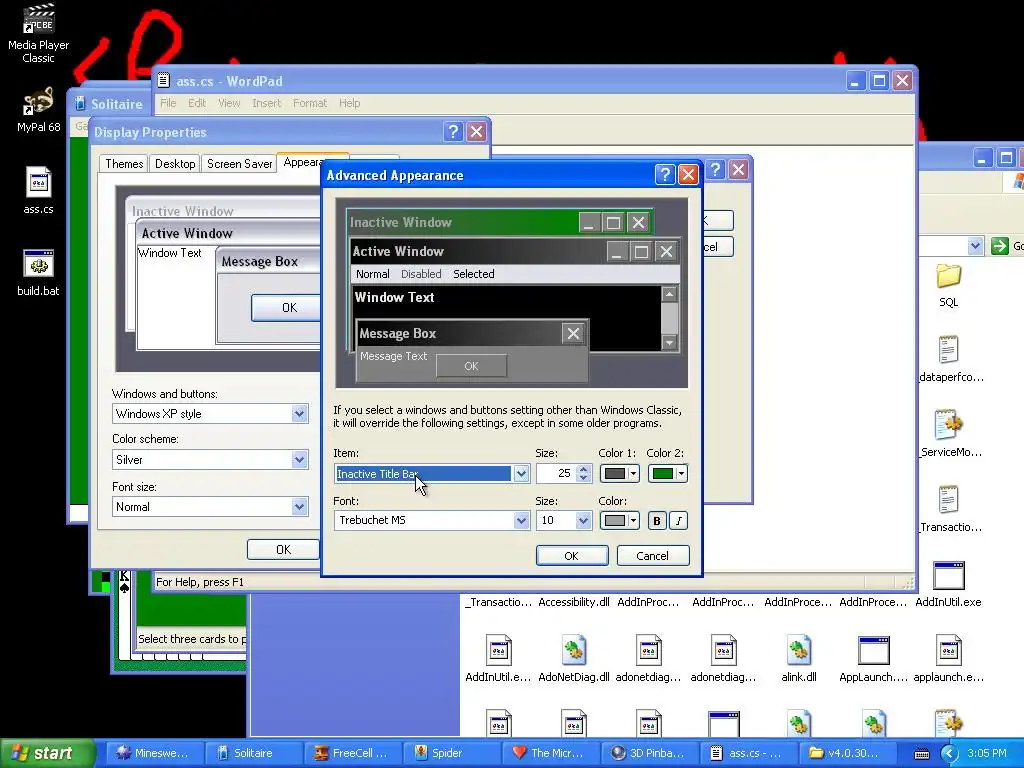Open the SQL folder in Explorer window
1024x768 pixels.
(x=948, y=285)
